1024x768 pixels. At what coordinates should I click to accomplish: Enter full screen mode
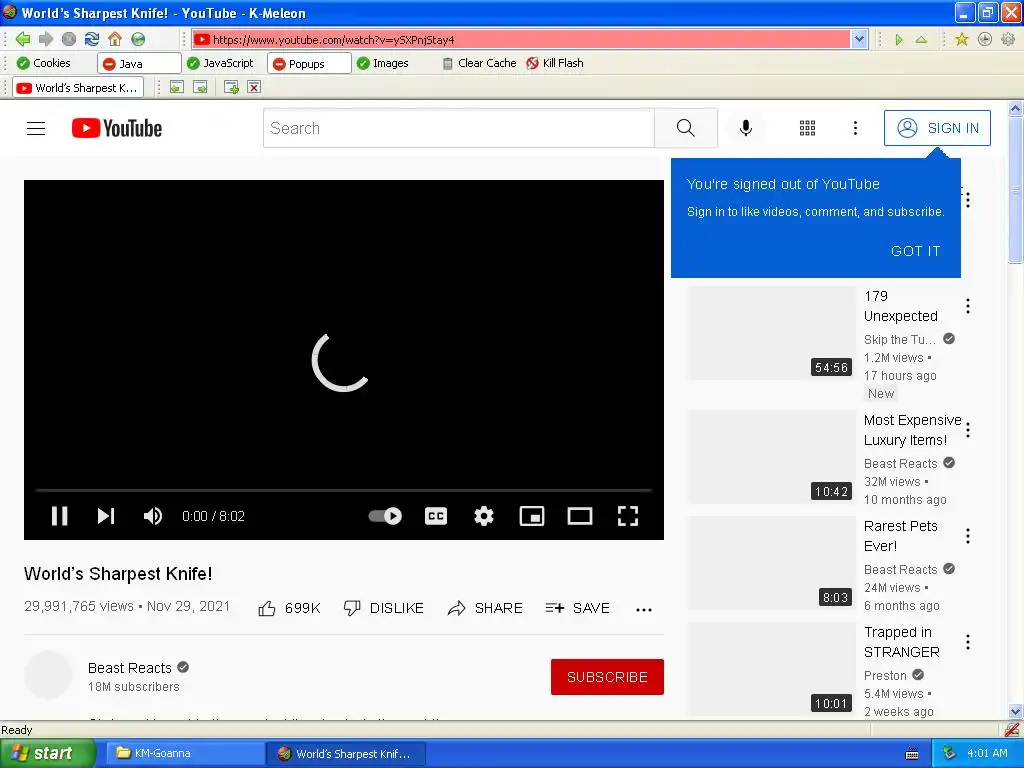tap(628, 516)
